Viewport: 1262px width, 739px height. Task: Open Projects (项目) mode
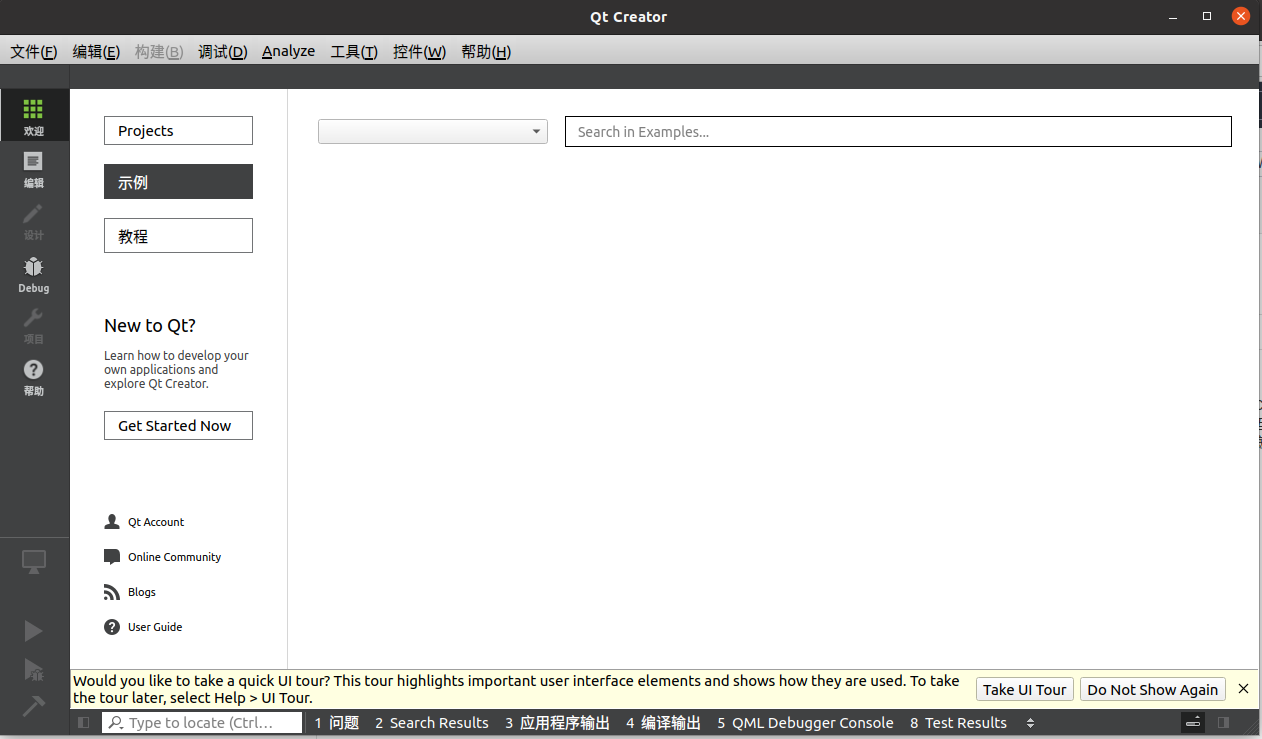34,326
